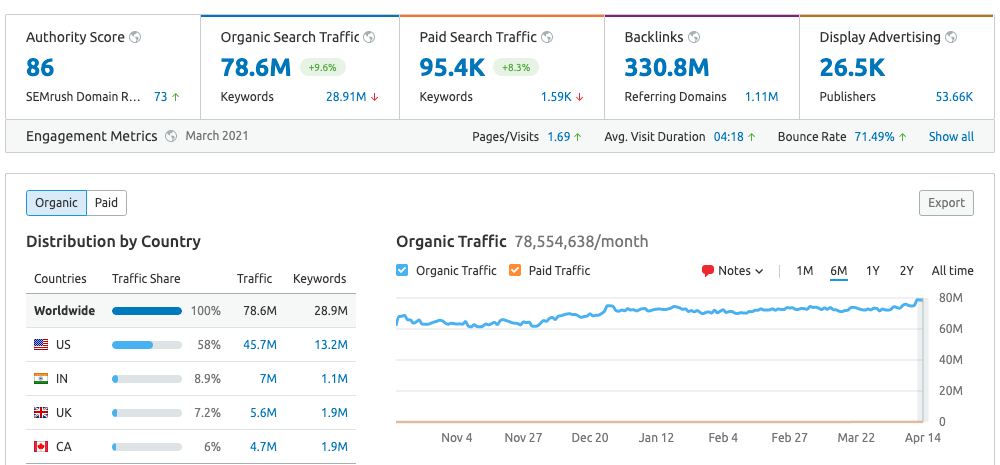Select the Worldwide row label
Image resolution: width=1000 pixels, height=465 pixels.
64,311
